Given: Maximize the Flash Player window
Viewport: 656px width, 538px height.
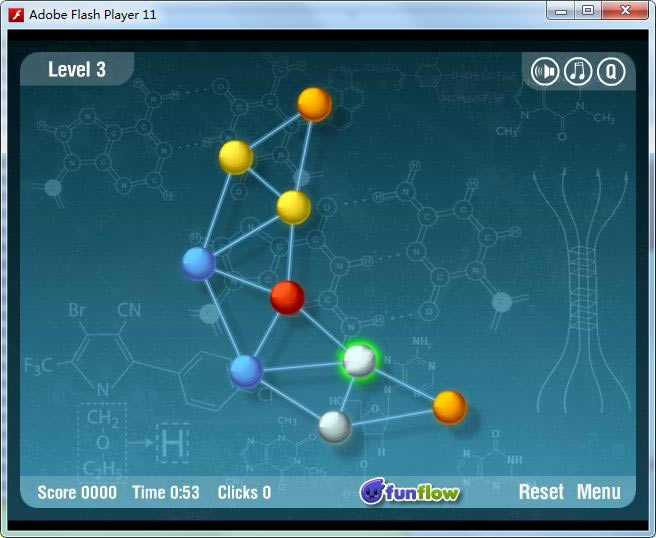Looking at the screenshot, I should pyautogui.click(x=588, y=10).
